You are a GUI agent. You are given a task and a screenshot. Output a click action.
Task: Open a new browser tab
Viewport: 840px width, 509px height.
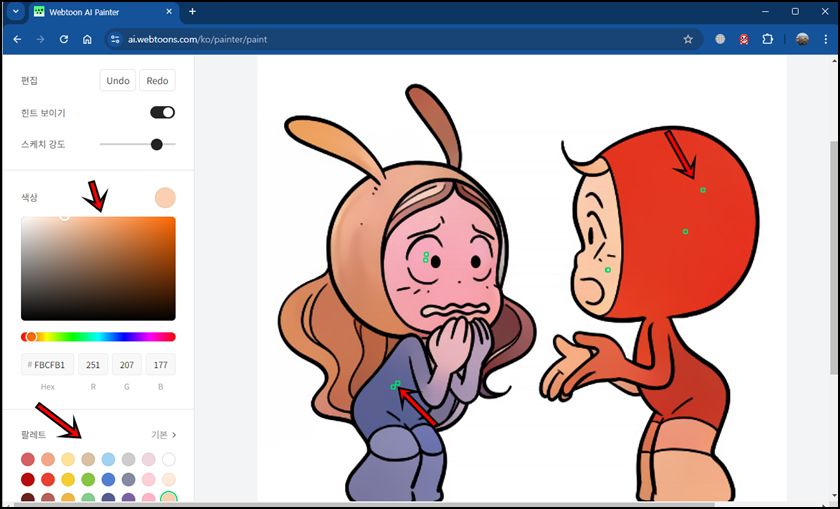(192, 11)
